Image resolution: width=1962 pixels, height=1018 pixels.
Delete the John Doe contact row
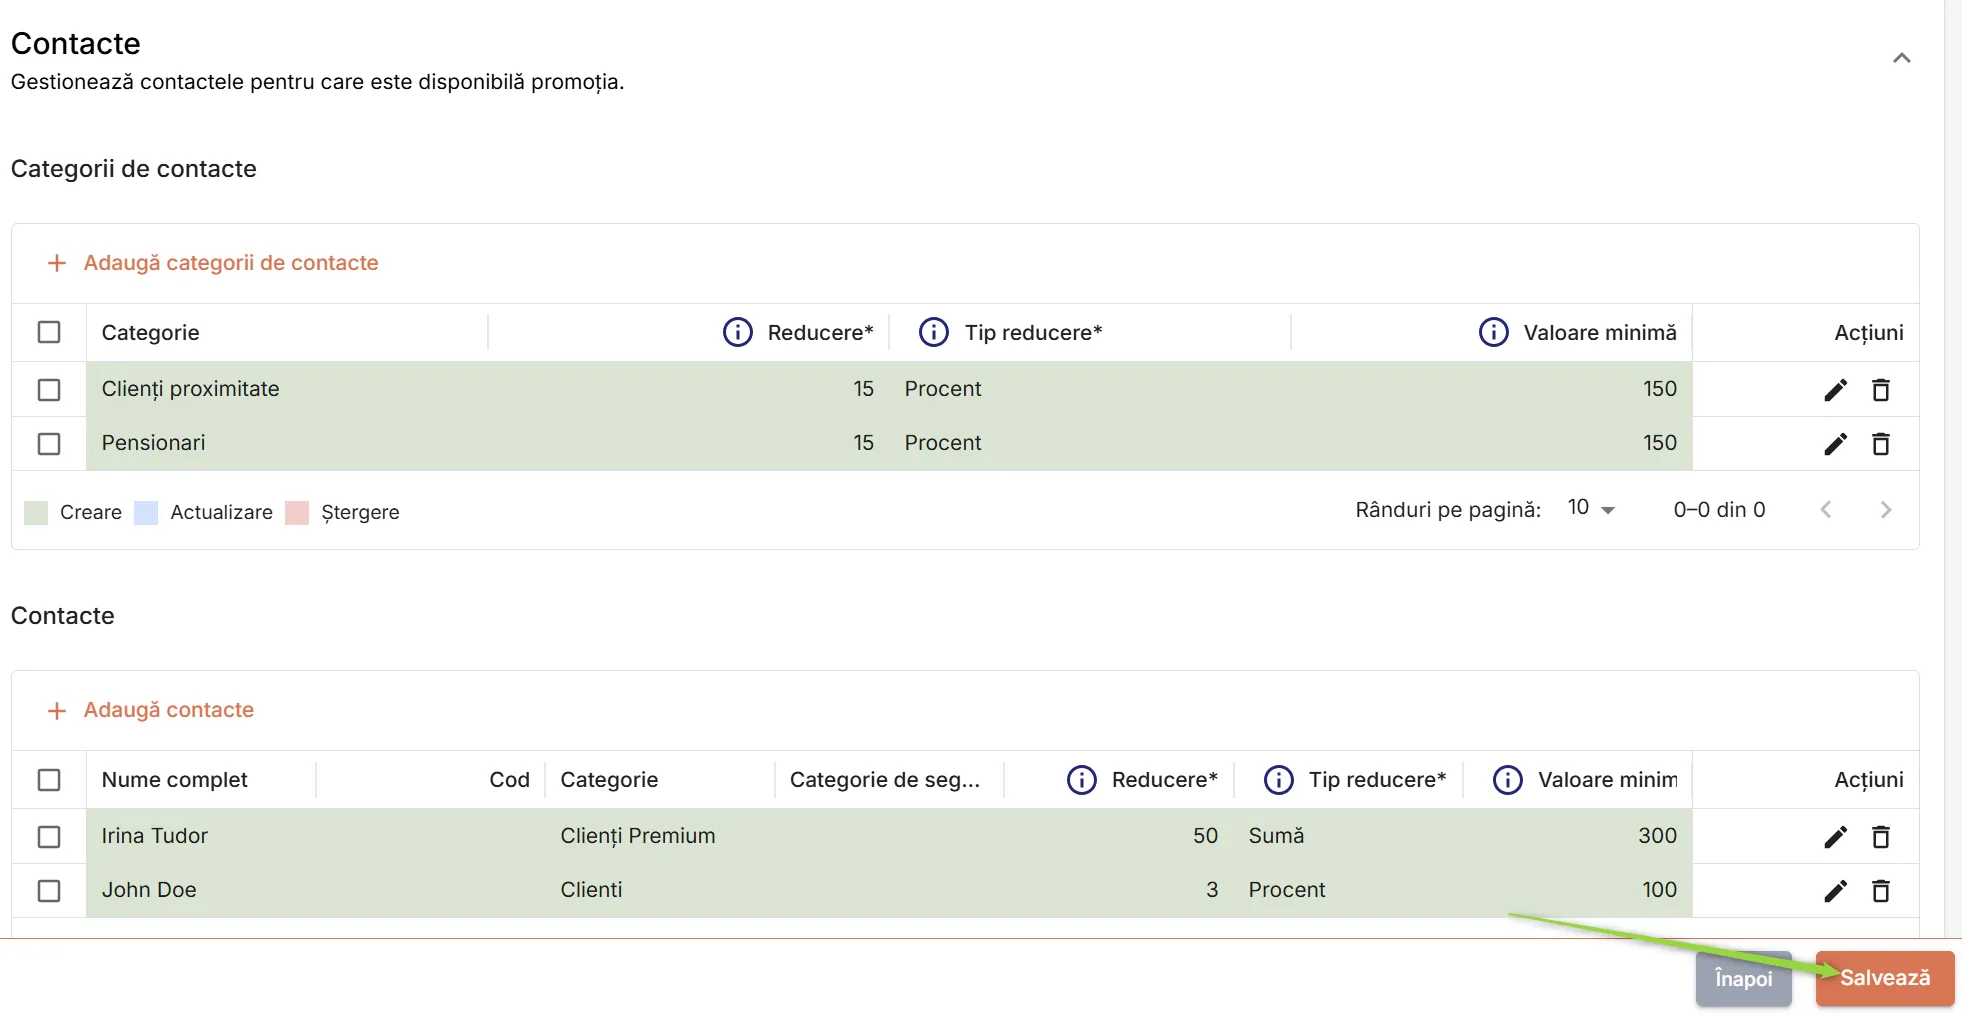point(1881,891)
